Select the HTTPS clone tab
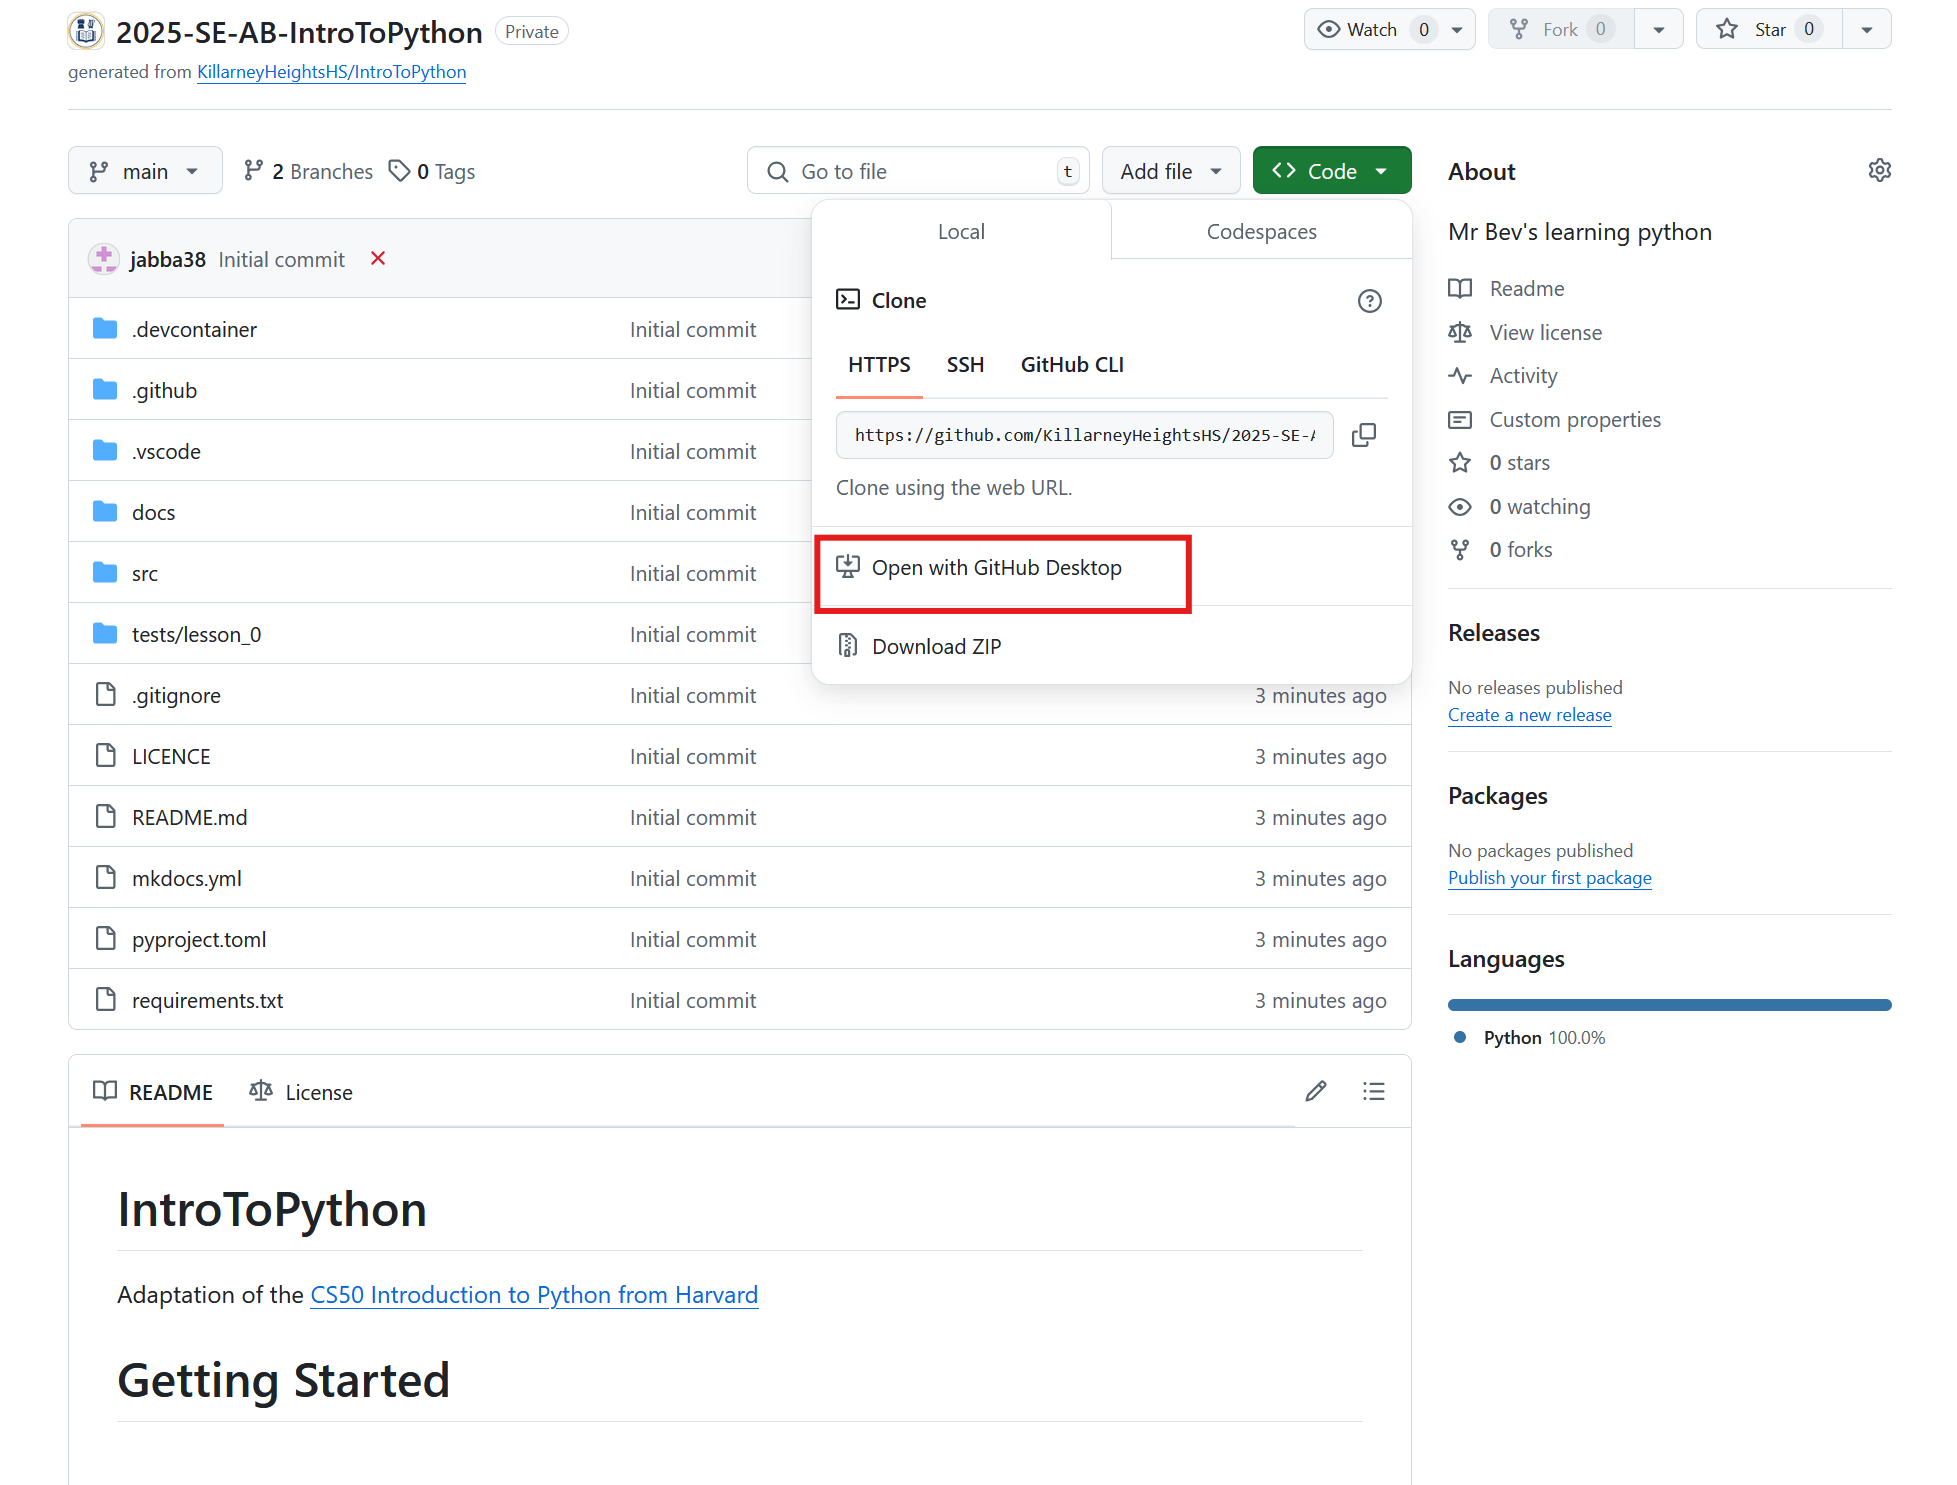The image size is (1957, 1485). click(x=879, y=365)
